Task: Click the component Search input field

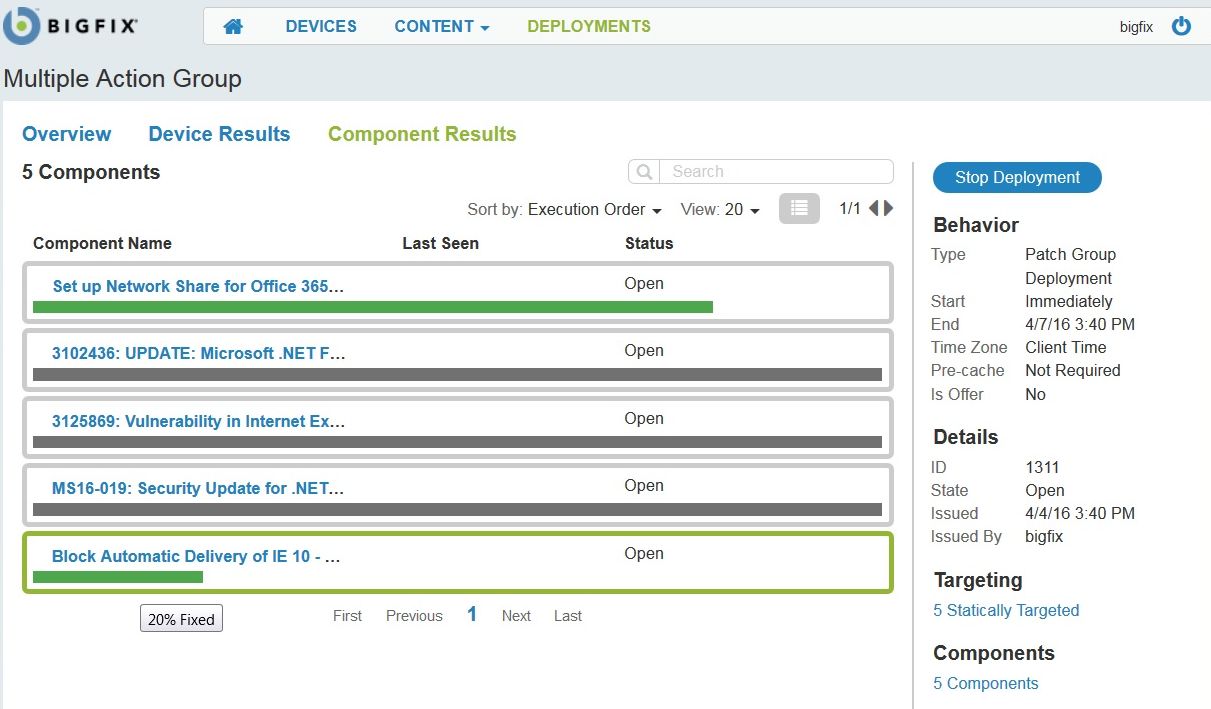Action: coord(776,172)
